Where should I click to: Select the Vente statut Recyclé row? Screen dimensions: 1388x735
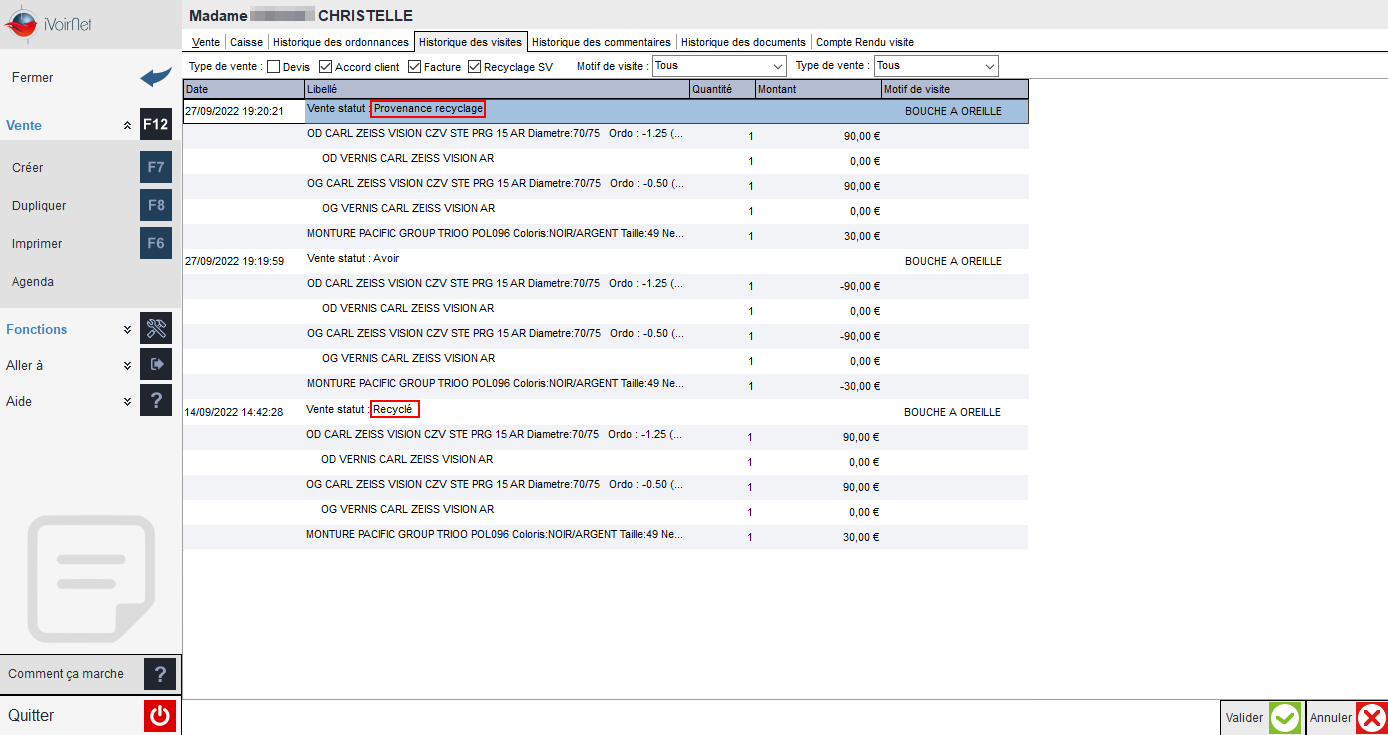(605, 411)
